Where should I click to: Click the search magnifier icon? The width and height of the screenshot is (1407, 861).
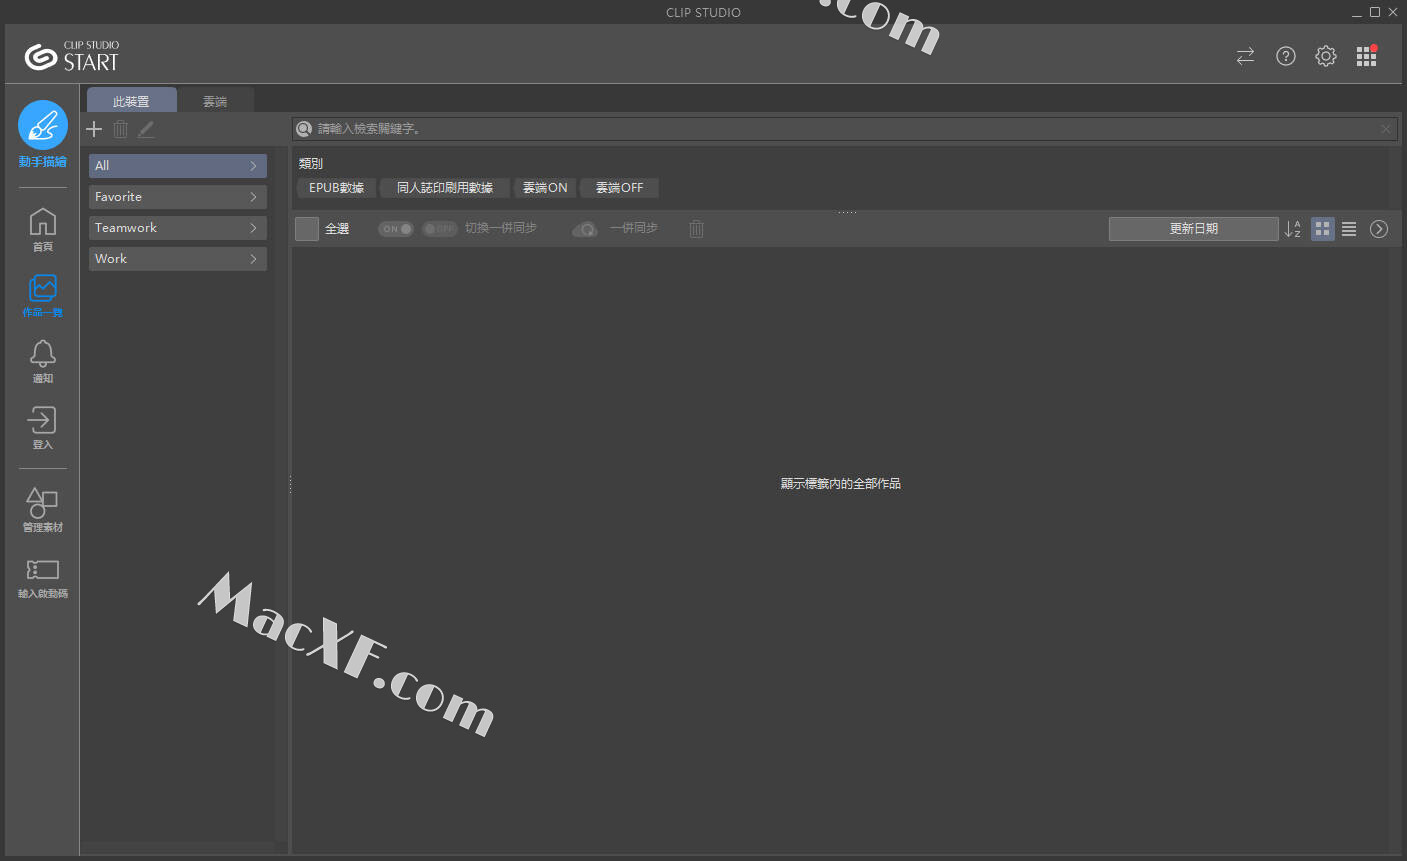point(304,129)
